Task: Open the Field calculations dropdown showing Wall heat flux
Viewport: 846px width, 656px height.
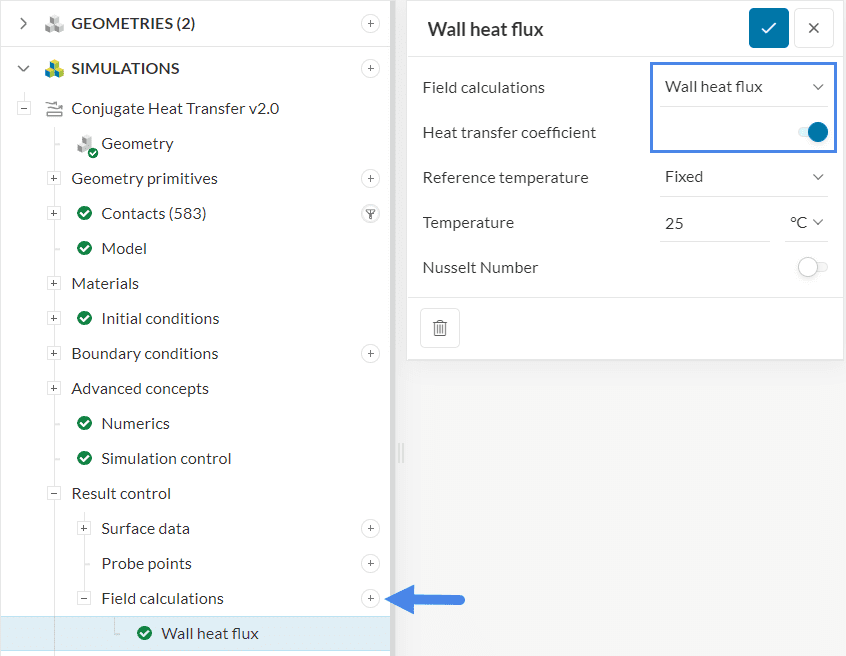Action: click(743, 87)
